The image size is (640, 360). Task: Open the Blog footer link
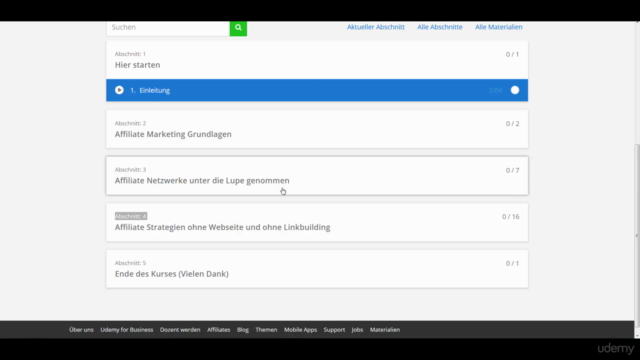tap(242, 330)
